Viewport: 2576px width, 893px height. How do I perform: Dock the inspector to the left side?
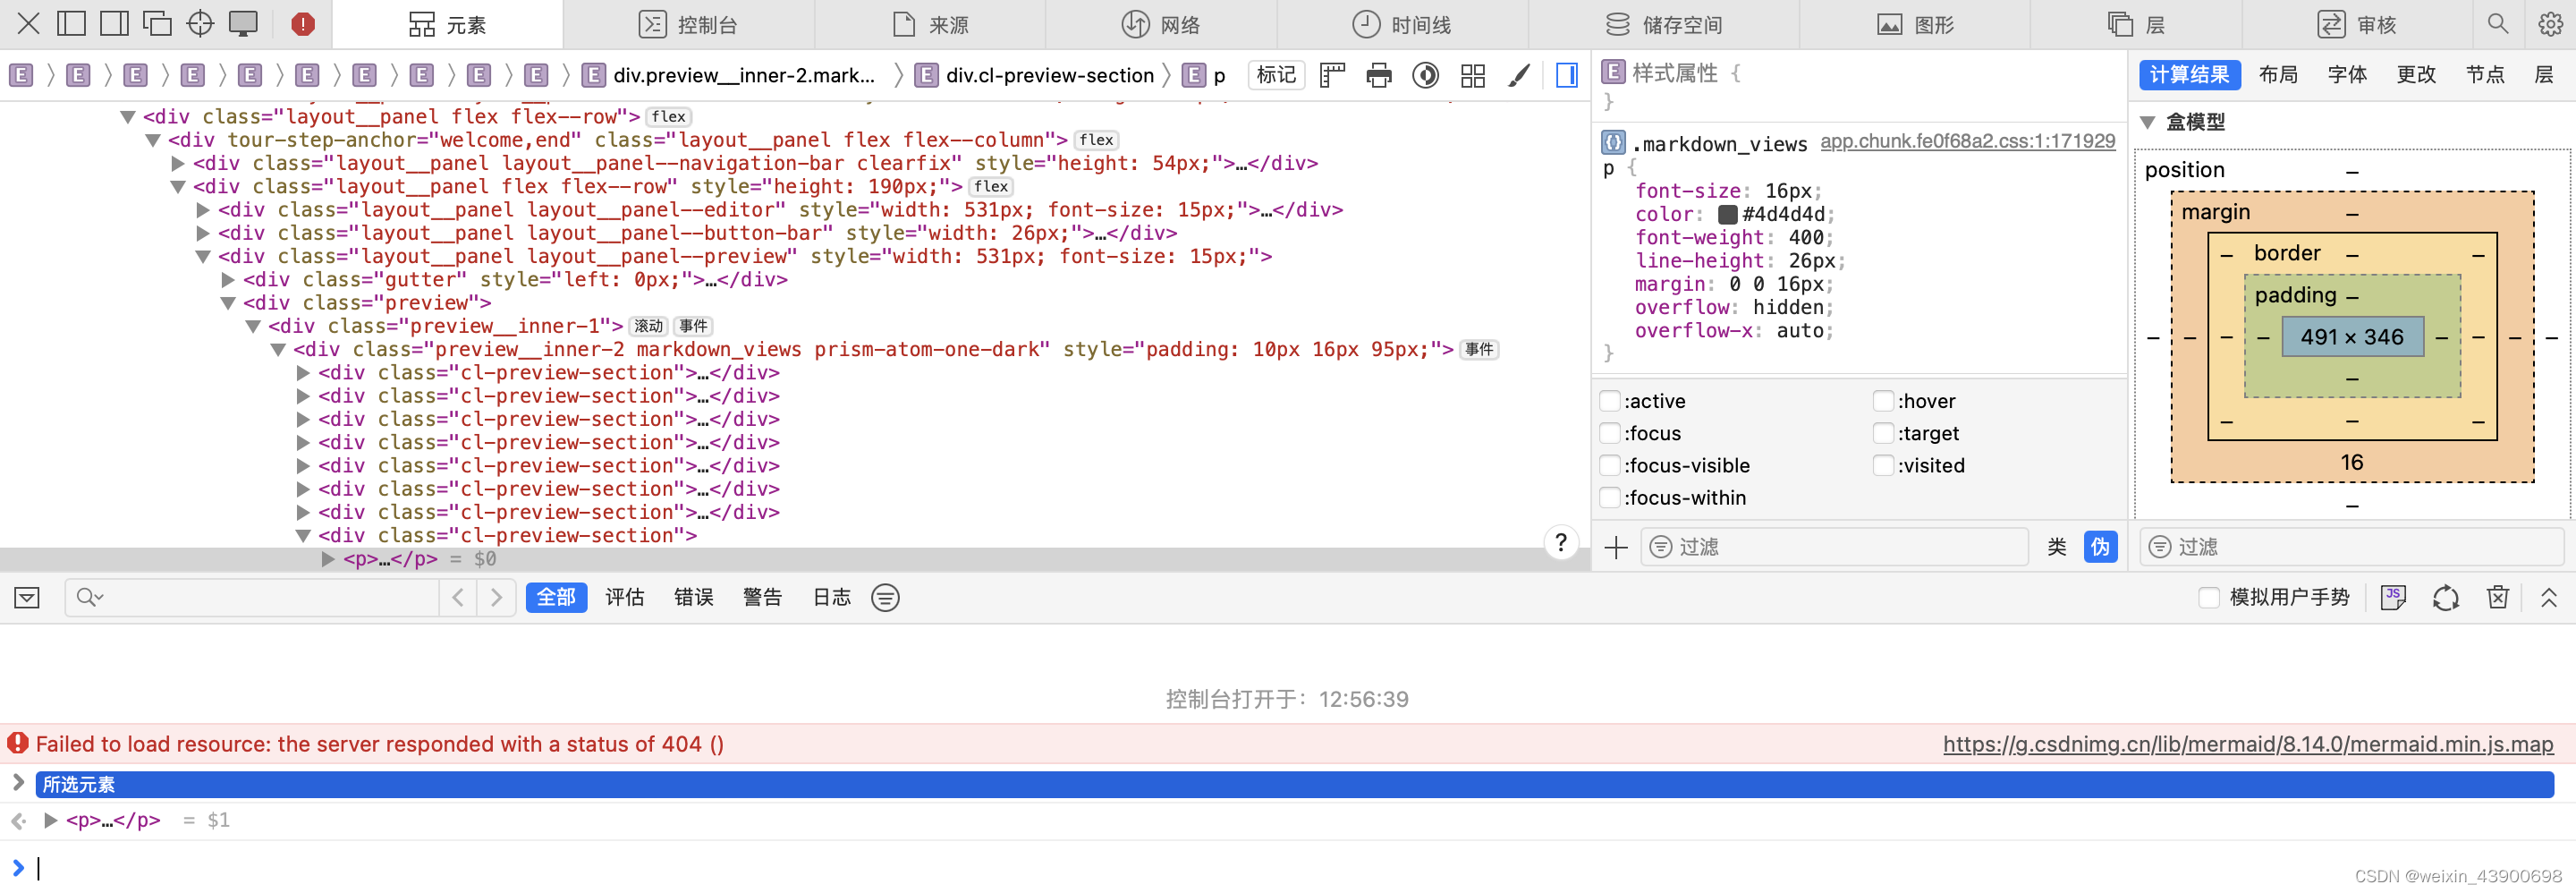(x=71, y=24)
